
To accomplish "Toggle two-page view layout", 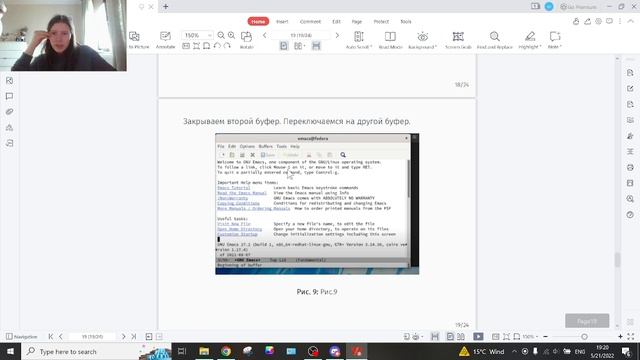I will (x=299, y=46).
